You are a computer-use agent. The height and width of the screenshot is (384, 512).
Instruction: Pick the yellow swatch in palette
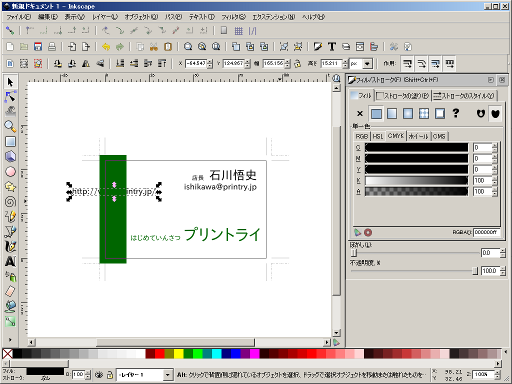(179, 353)
